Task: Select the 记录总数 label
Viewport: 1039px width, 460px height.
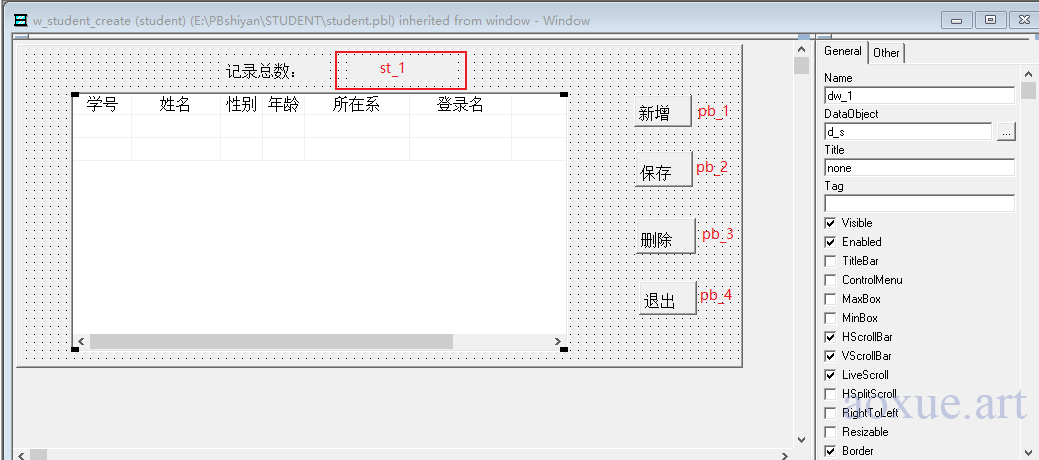Action: (x=262, y=72)
